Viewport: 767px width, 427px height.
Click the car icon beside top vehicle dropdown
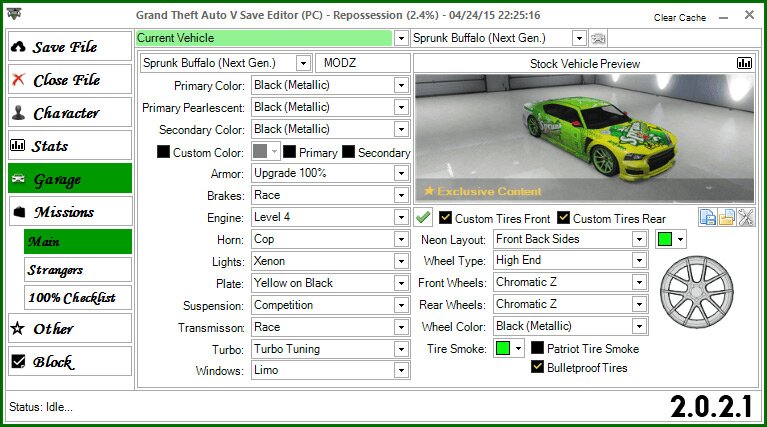(599, 38)
